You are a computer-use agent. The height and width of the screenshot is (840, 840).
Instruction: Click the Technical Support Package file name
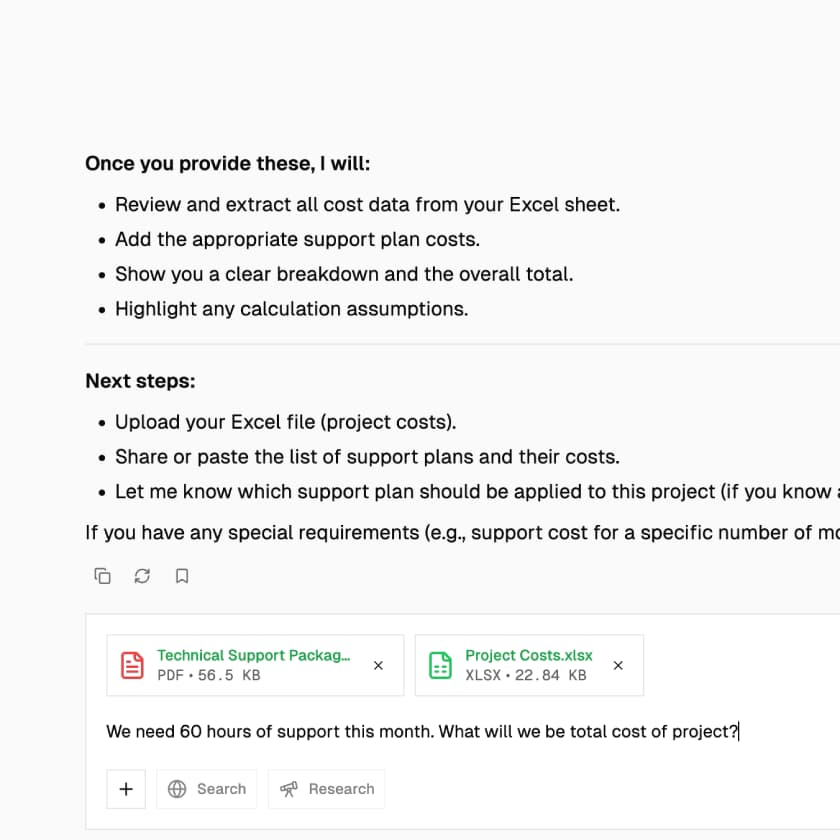point(254,655)
